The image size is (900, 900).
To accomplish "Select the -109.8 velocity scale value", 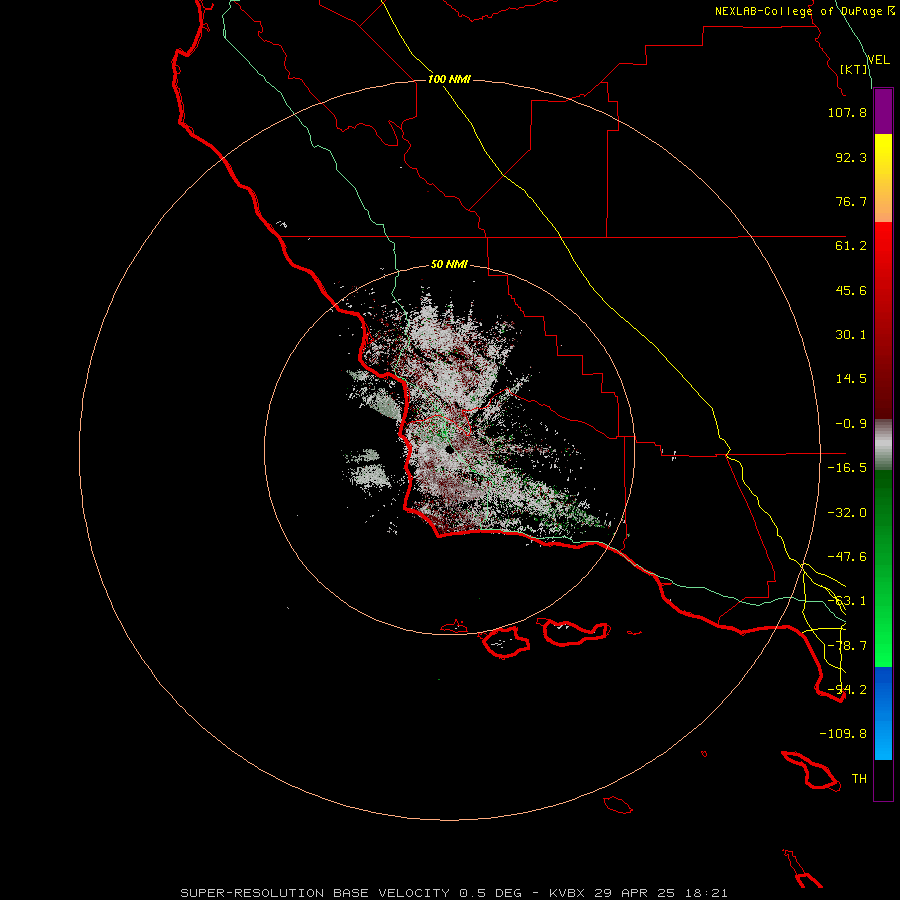I will pos(843,734).
